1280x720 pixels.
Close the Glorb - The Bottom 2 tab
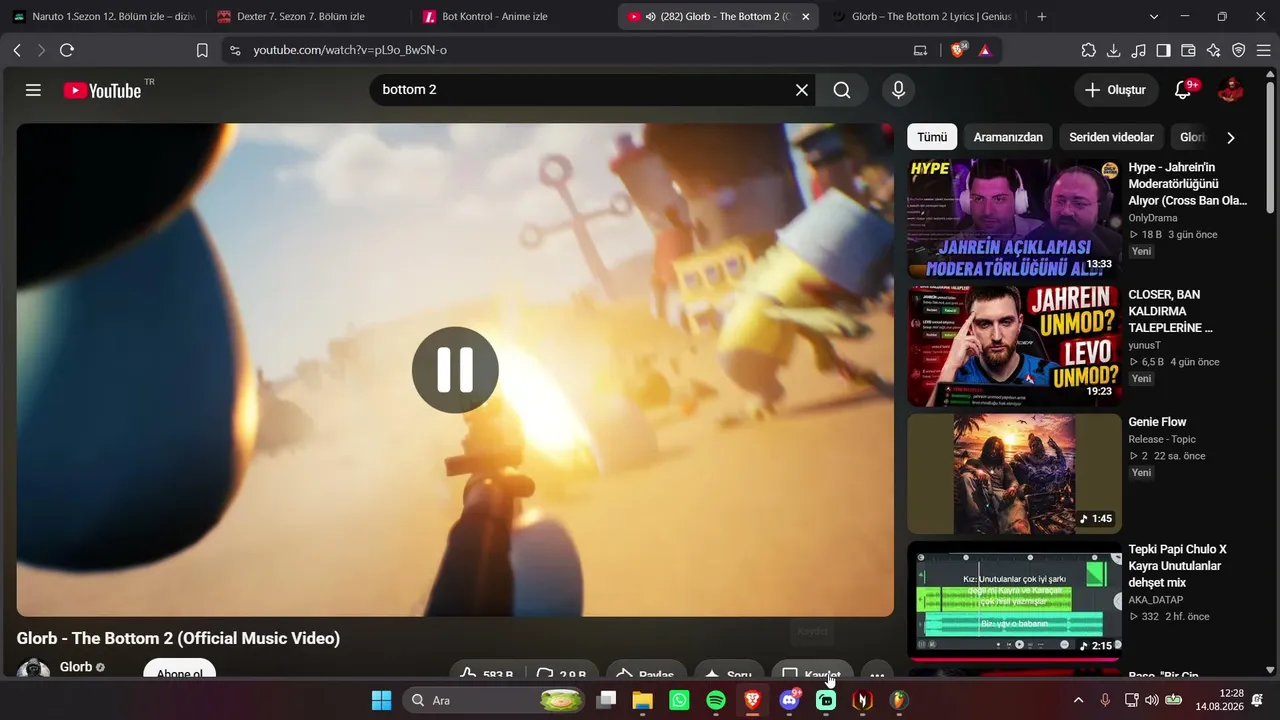[x=806, y=17]
